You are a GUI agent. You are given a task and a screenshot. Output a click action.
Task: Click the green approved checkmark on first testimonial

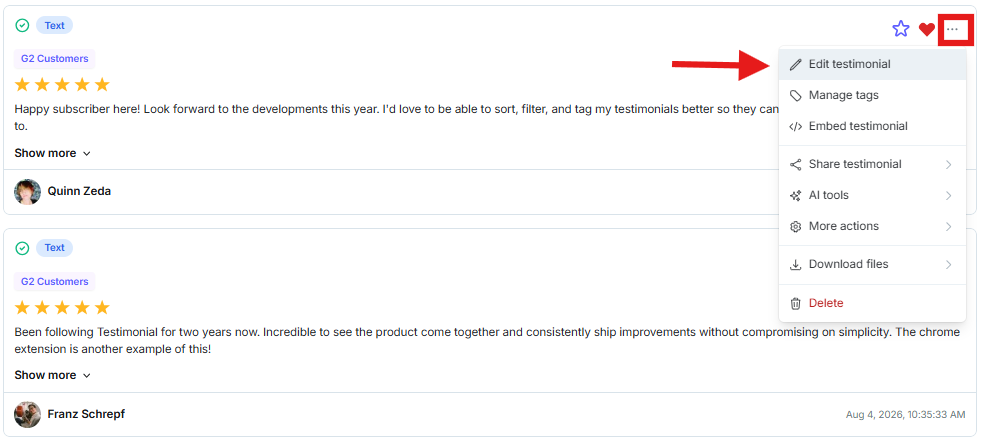(x=22, y=26)
